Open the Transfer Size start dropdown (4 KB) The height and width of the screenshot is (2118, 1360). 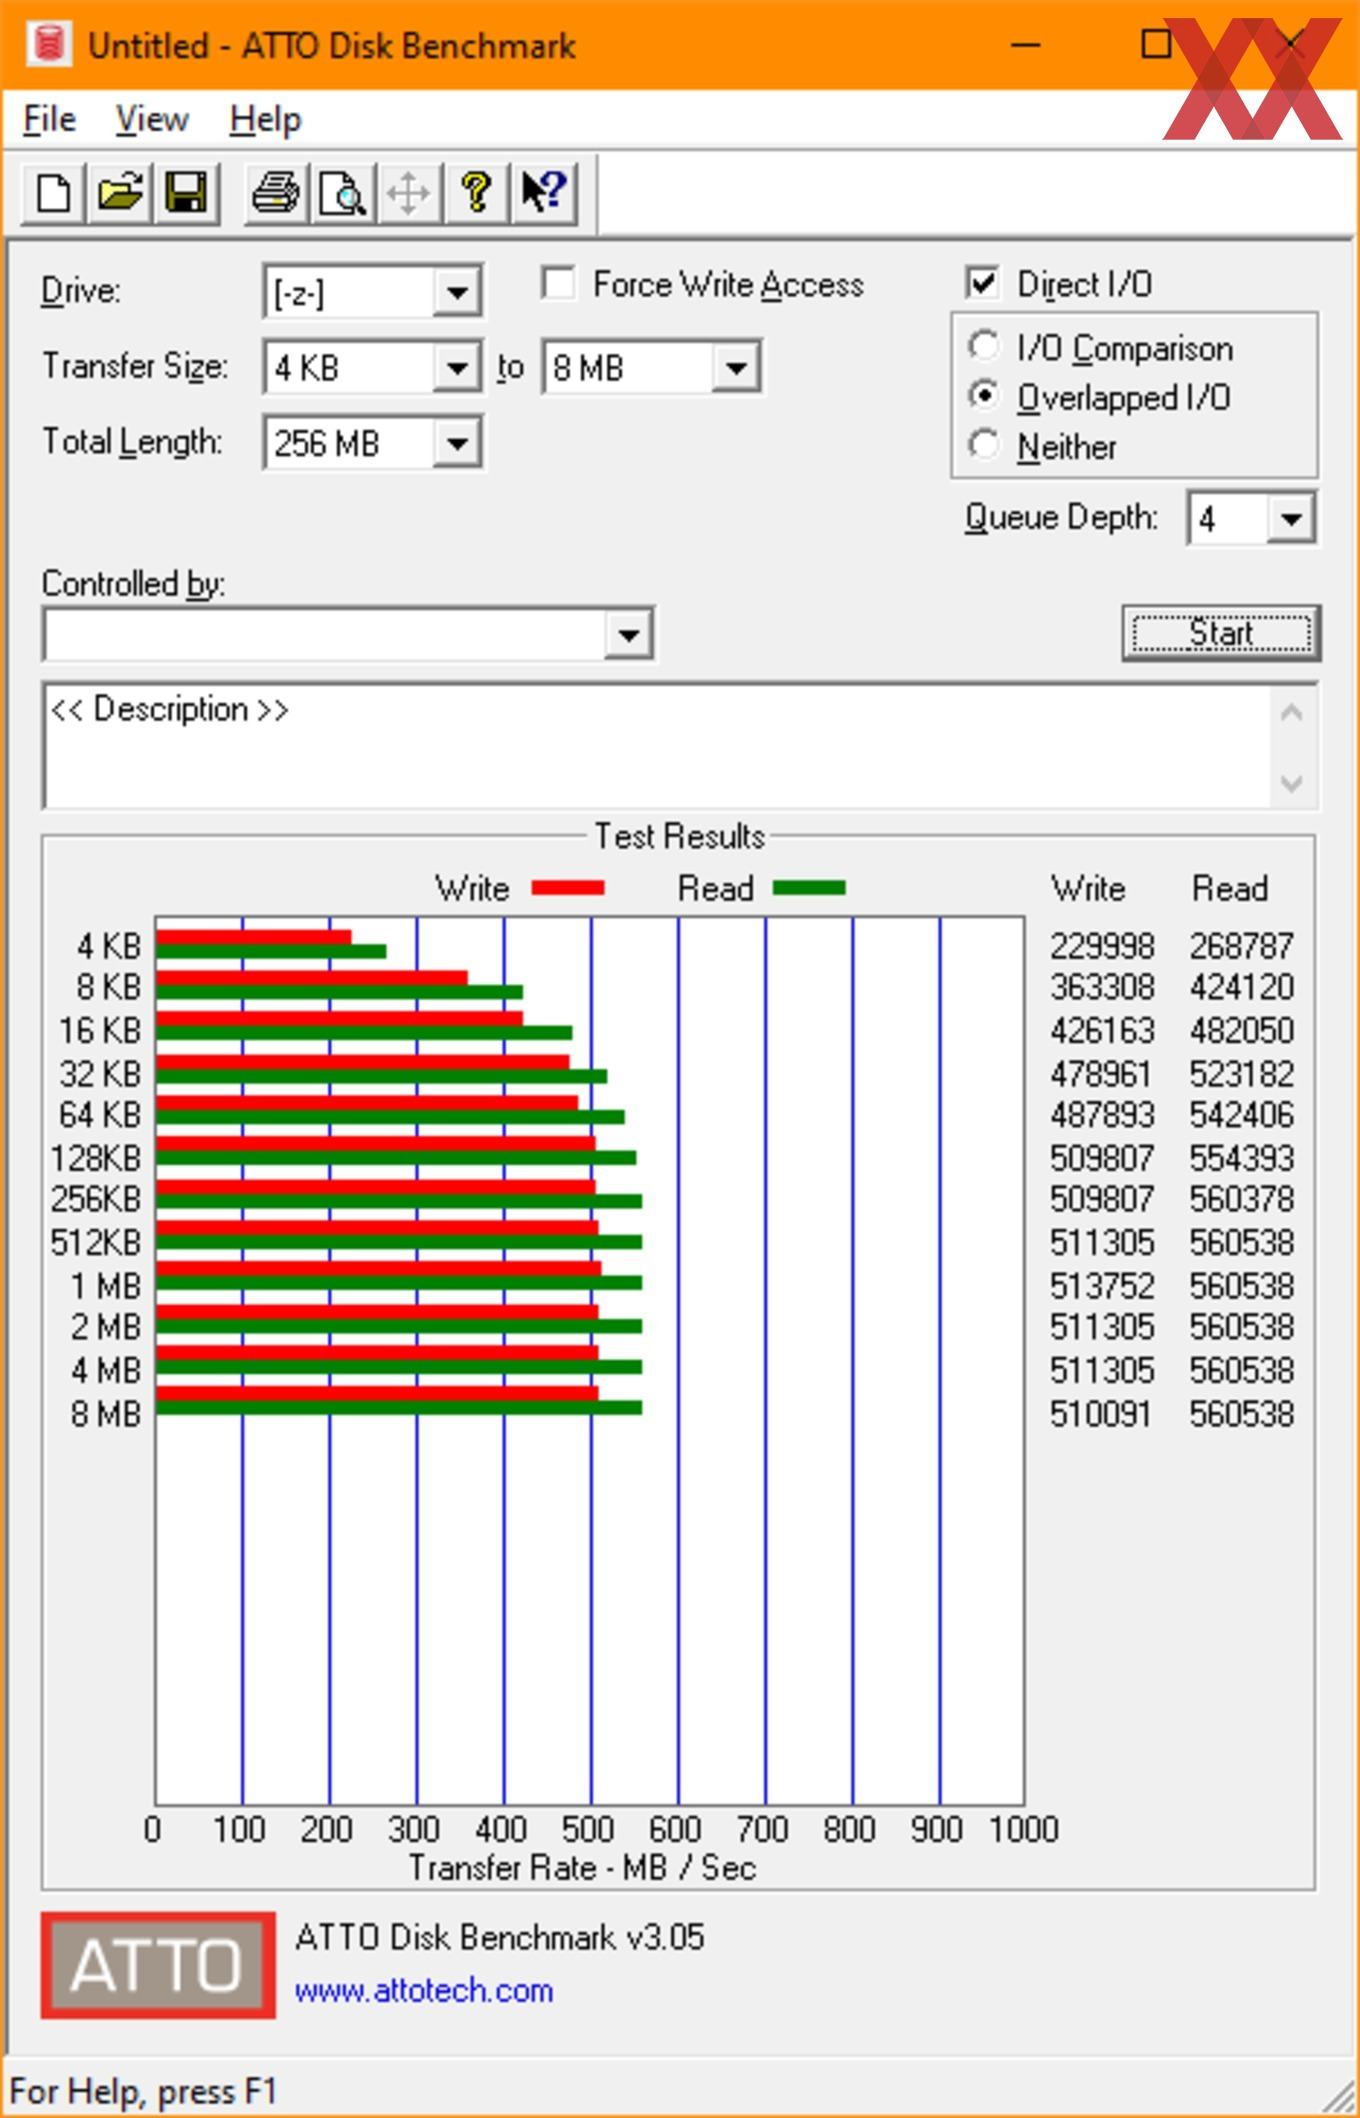point(457,368)
